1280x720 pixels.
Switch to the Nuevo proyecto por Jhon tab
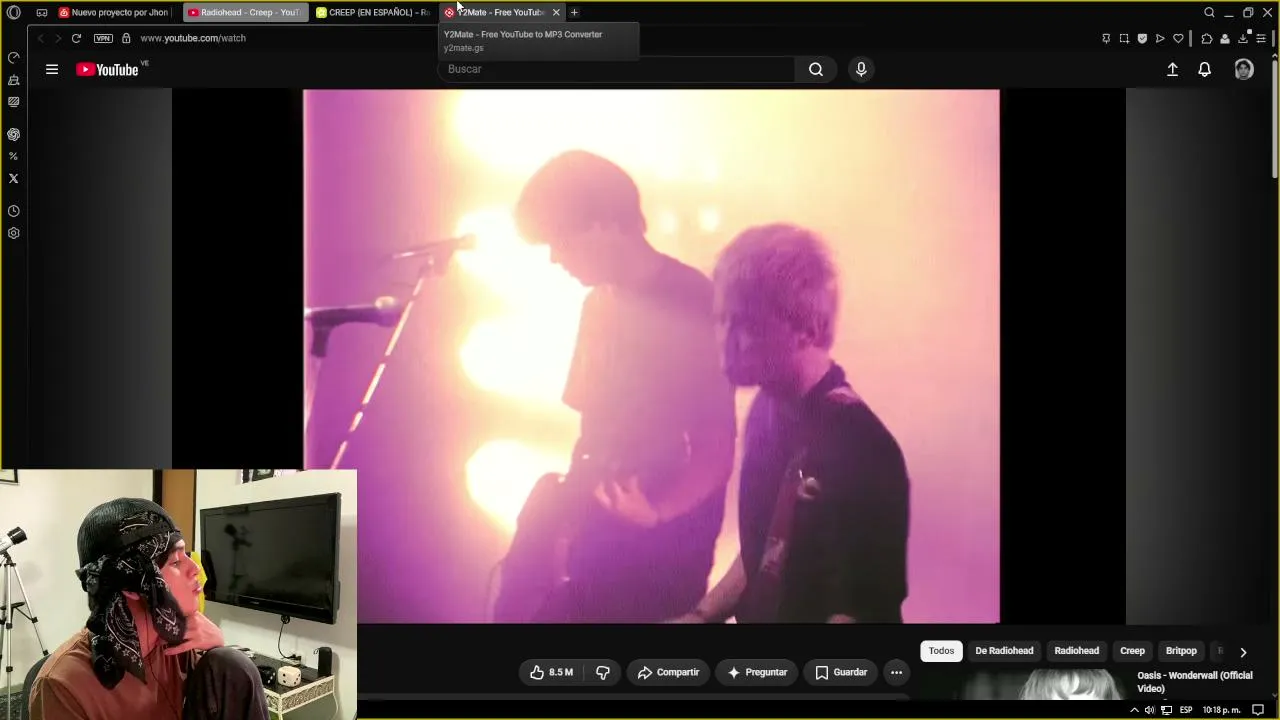115,12
